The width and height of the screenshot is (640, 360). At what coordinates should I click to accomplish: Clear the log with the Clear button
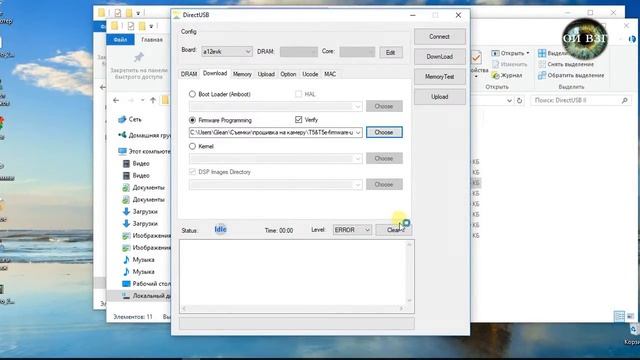coord(393,230)
